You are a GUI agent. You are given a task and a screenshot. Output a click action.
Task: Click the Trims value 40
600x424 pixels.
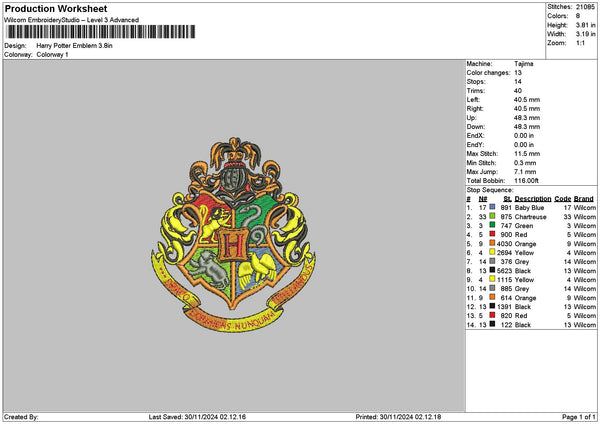(x=518, y=91)
